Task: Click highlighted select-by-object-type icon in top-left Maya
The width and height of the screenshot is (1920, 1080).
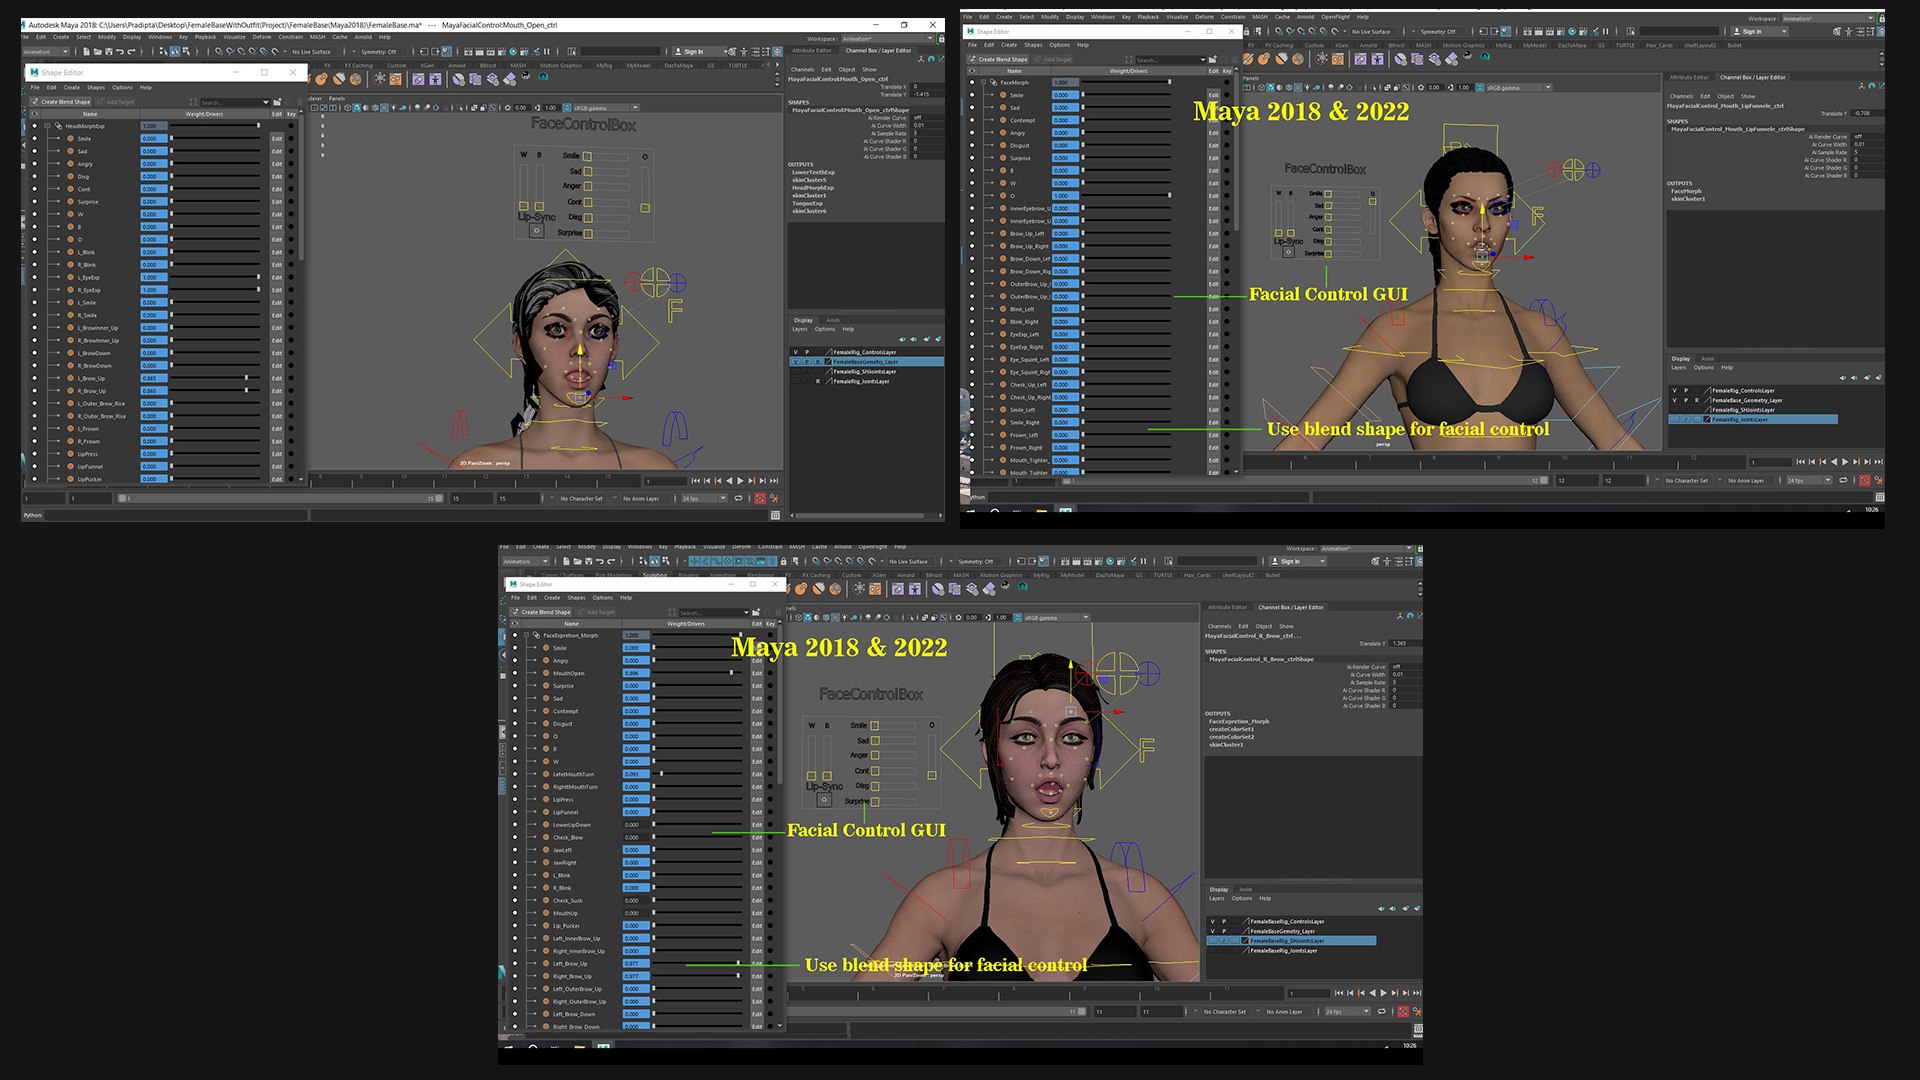Action: click(175, 51)
